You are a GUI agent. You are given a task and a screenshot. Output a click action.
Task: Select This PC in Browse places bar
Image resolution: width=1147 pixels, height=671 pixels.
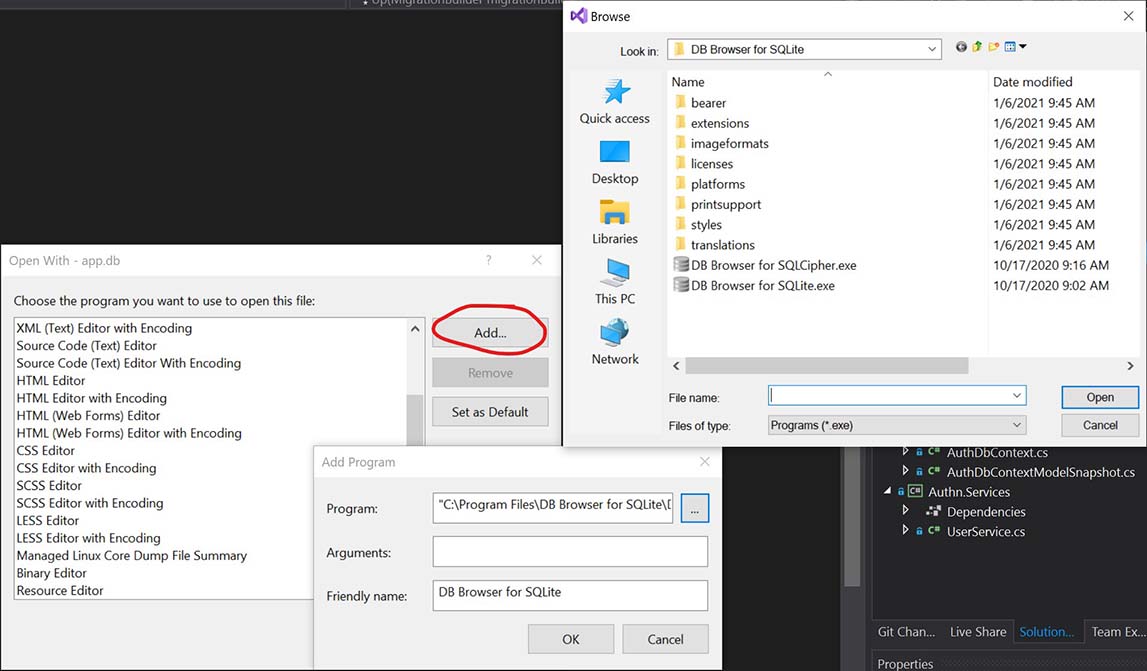(x=614, y=282)
